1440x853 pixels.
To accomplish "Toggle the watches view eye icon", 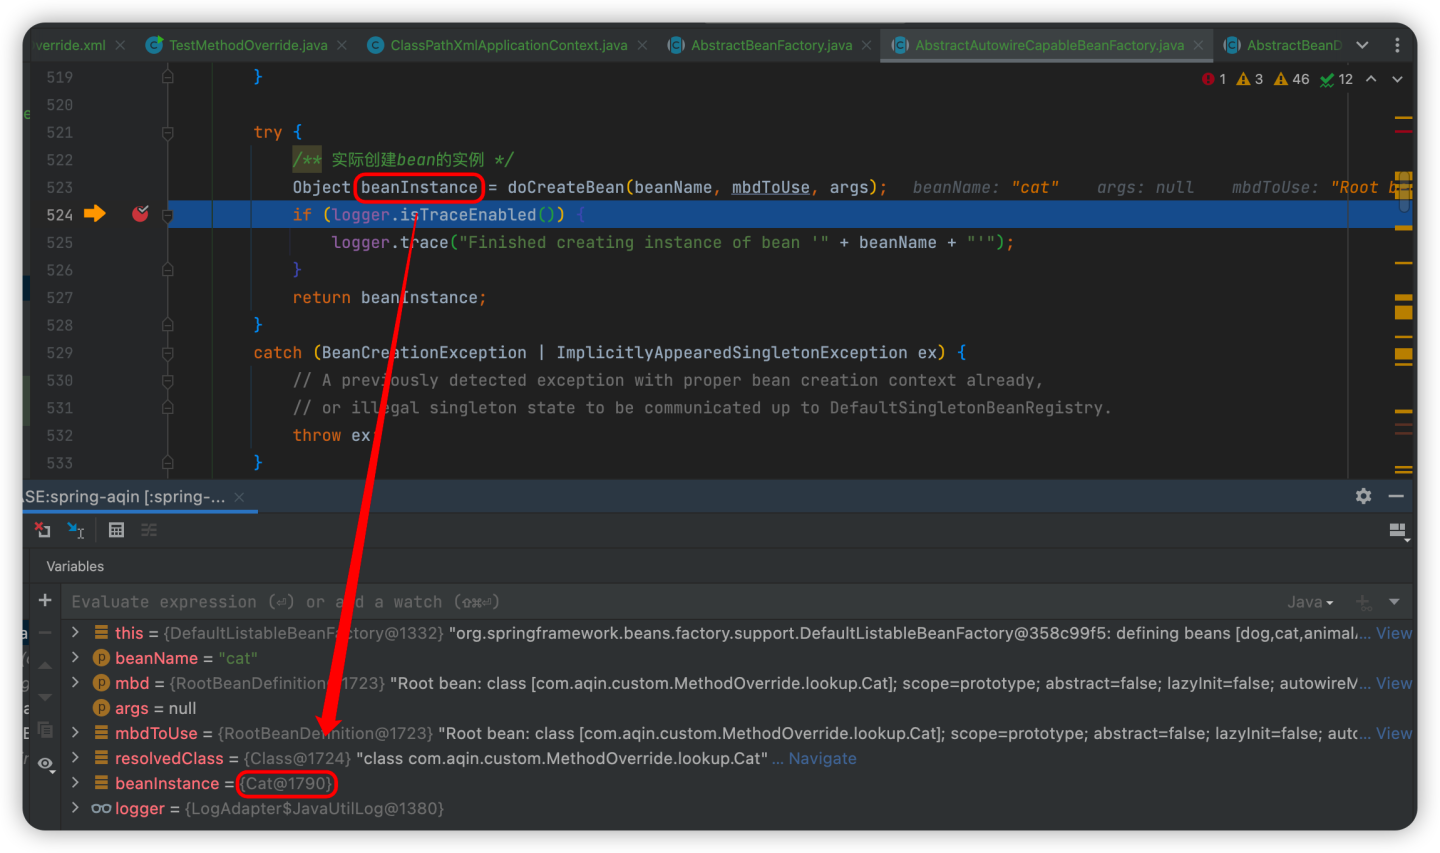I will coord(45,764).
